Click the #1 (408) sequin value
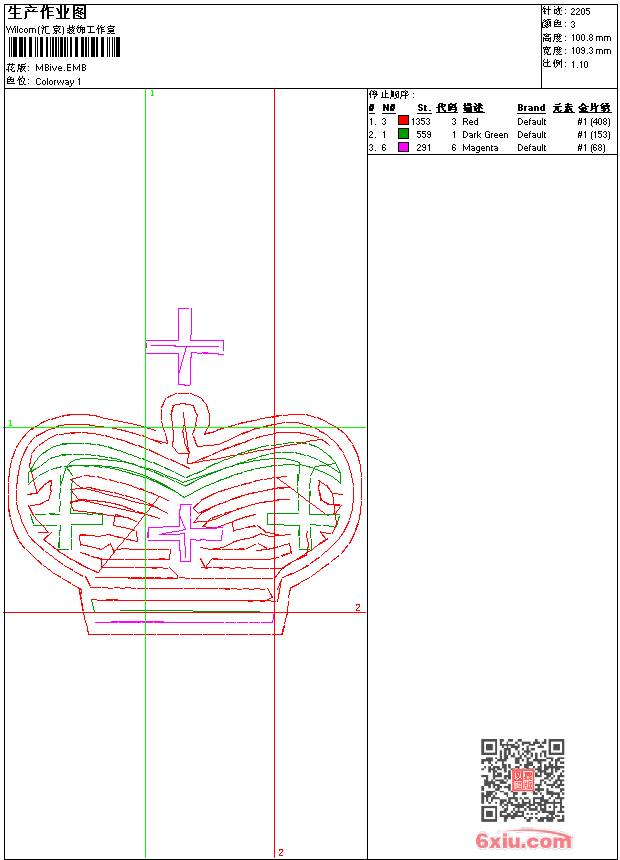The width and height of the screenshot is (620, 860). [x=594, y=122]
